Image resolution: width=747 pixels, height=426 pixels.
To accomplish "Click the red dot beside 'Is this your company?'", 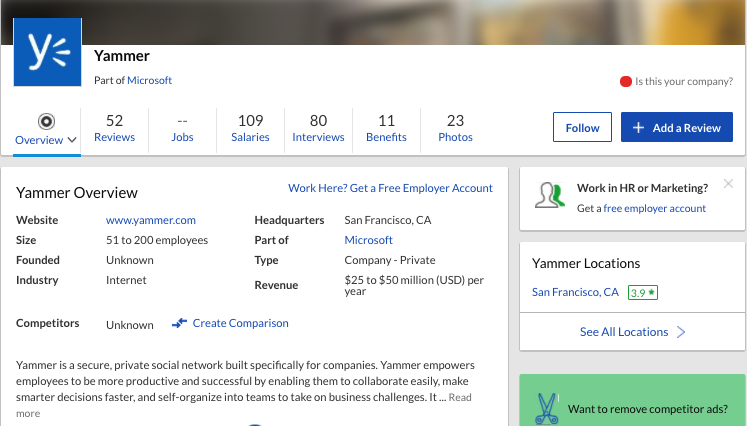I will 626,81.
